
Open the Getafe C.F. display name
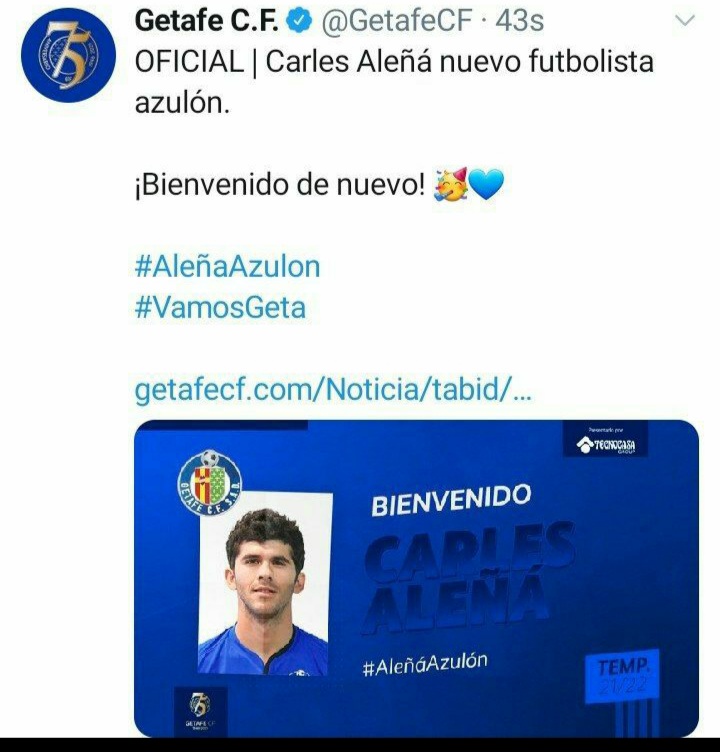click(x=207, y=21)
